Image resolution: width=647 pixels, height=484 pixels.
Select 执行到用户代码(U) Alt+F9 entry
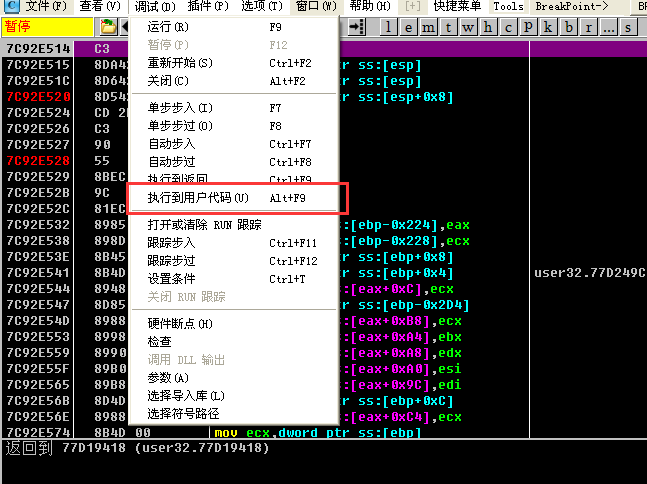coord(234,198)
